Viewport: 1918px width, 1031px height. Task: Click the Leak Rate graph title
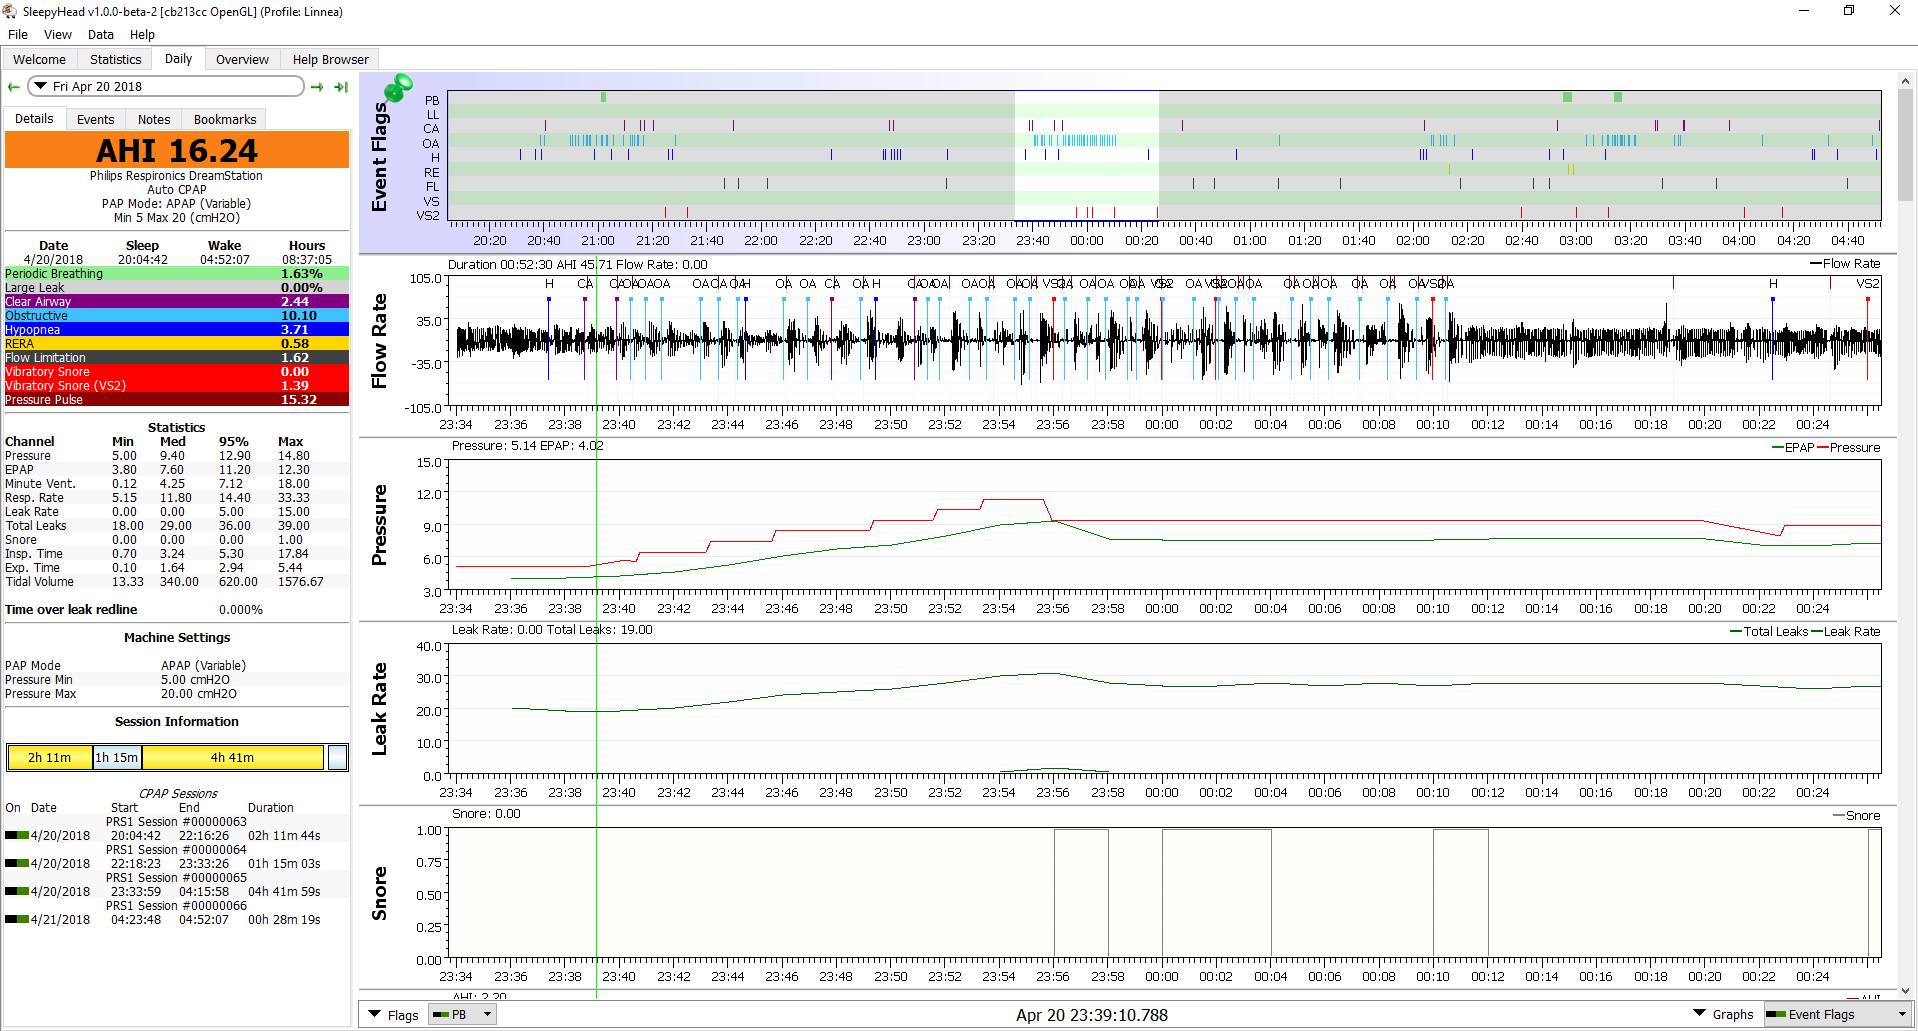pyautogui.click(x=379, y=709)
